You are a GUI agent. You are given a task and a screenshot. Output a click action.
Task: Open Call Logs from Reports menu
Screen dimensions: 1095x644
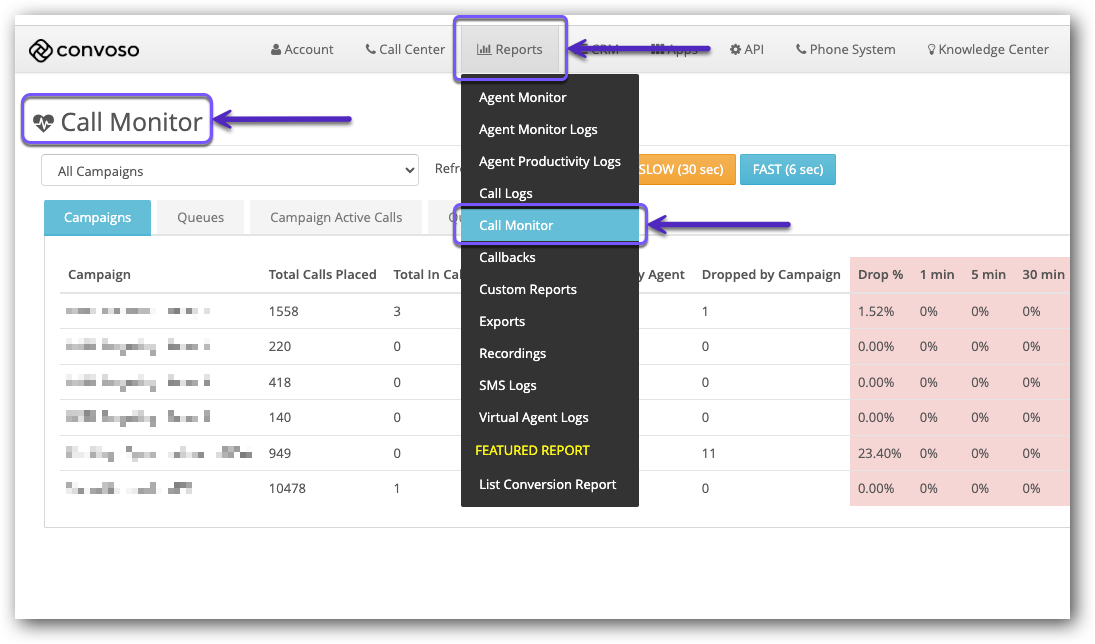505,193
